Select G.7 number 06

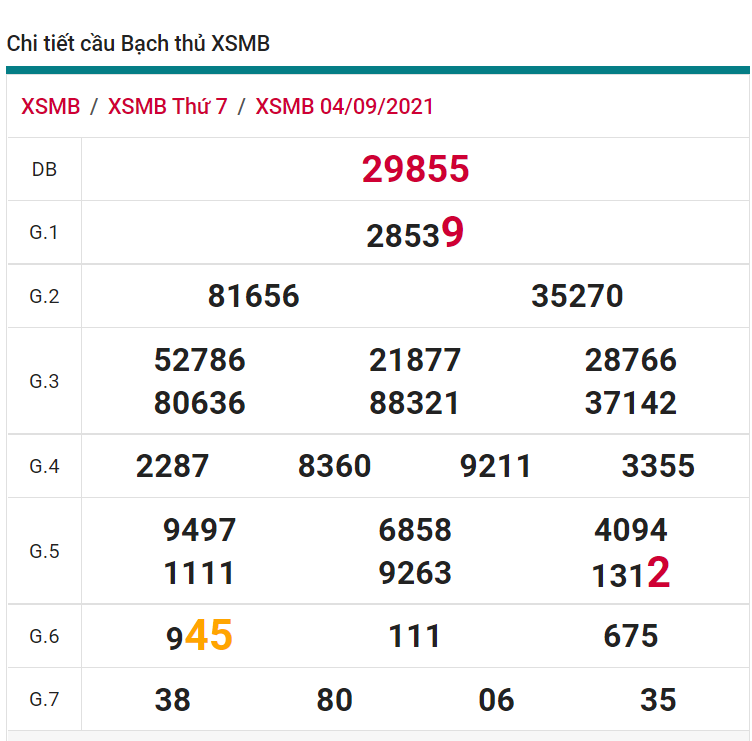tap(496, 700)
